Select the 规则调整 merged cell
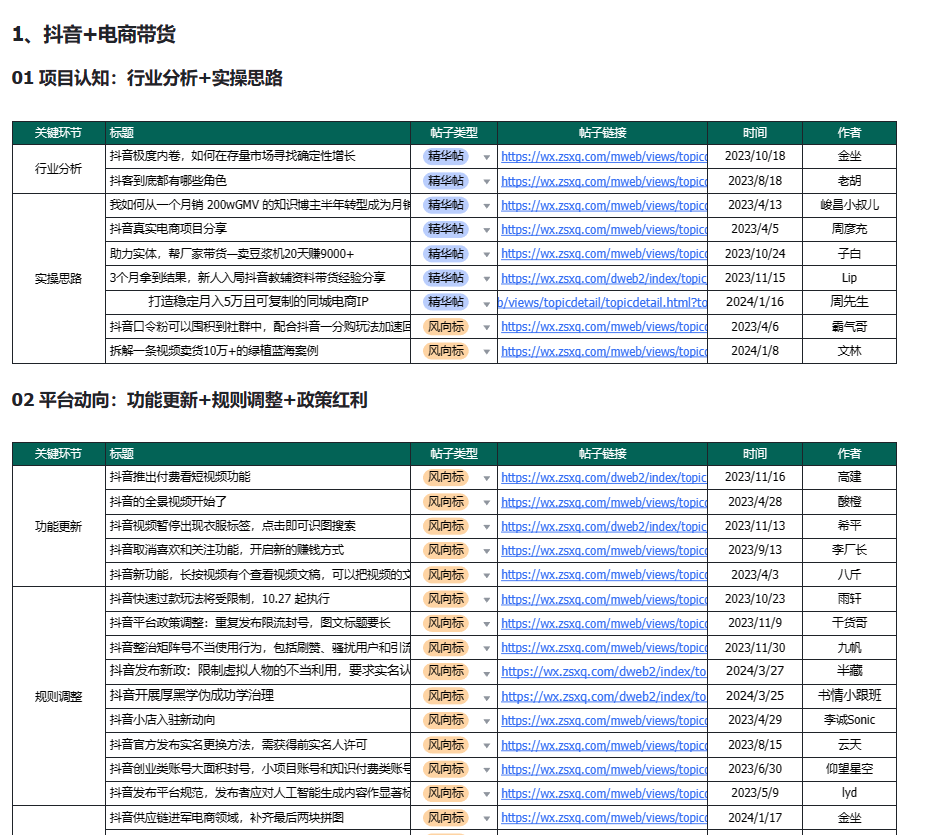 tap(58, 697)
